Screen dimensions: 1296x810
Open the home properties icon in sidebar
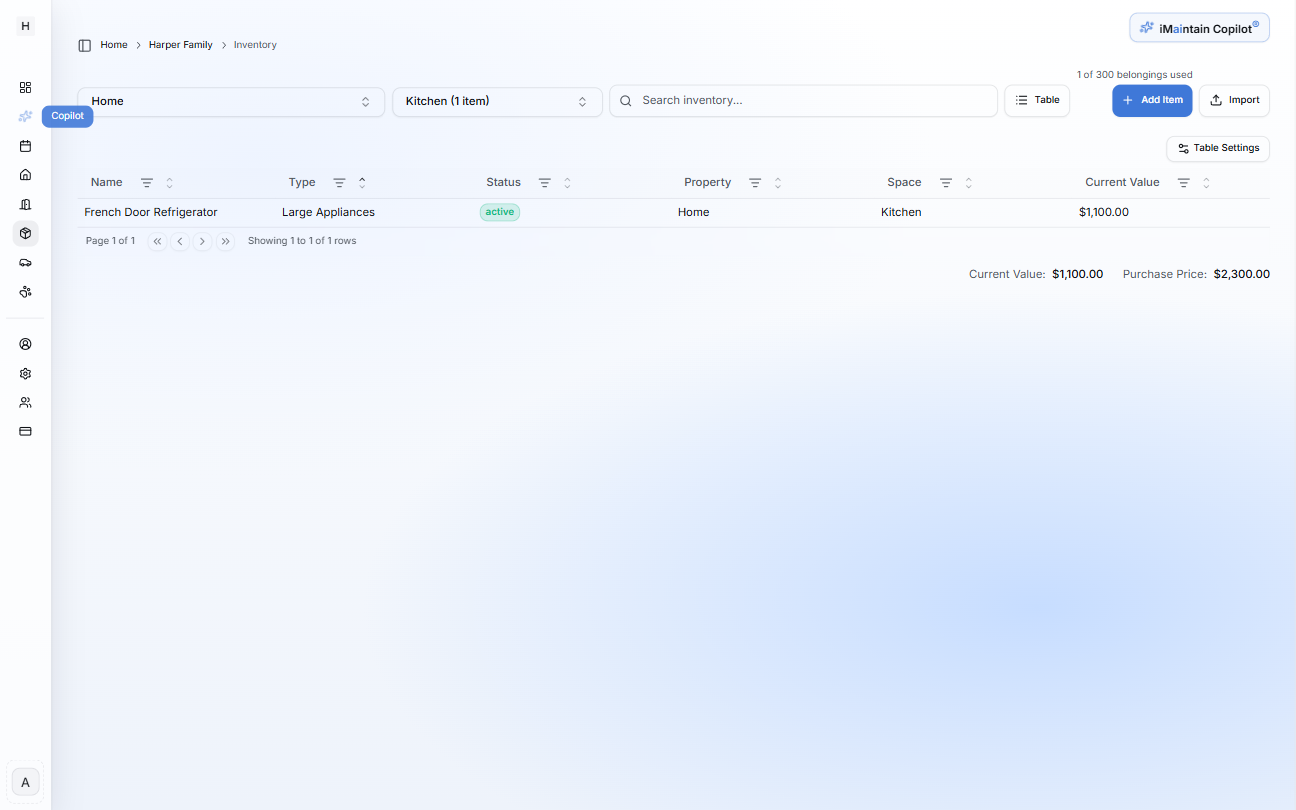coord(25,175)
